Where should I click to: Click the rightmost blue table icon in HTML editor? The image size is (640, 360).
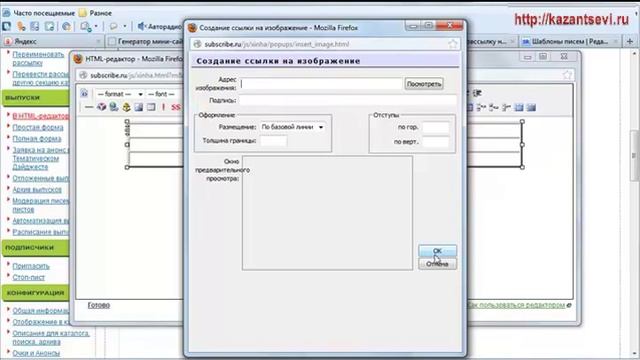(x=531, y=107)
